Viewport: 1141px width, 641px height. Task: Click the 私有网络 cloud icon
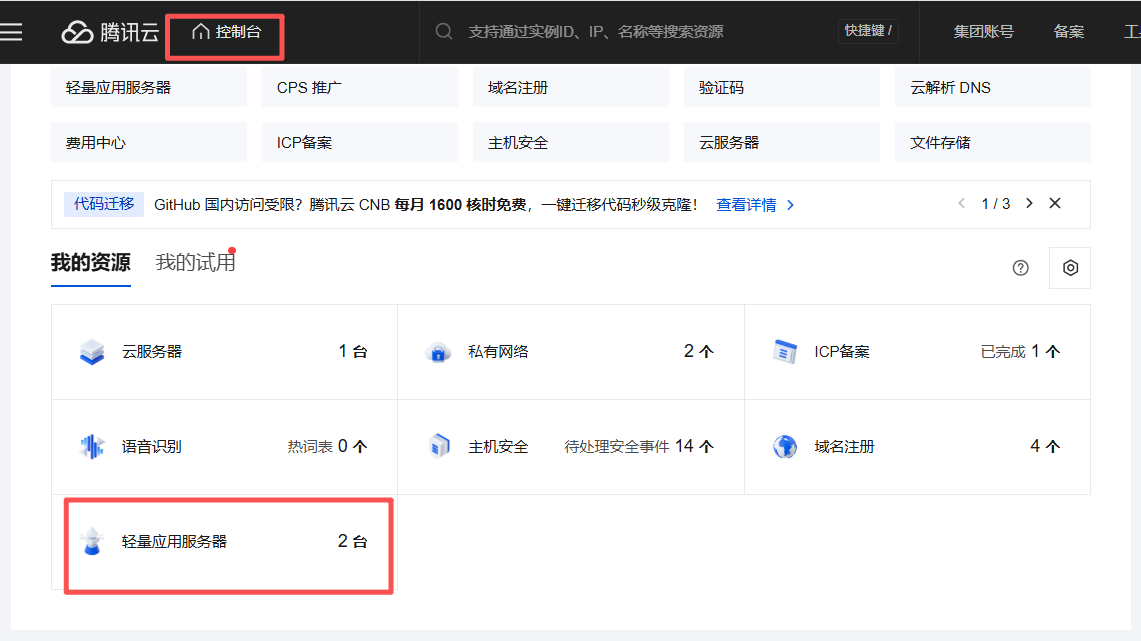coord(438,352)
